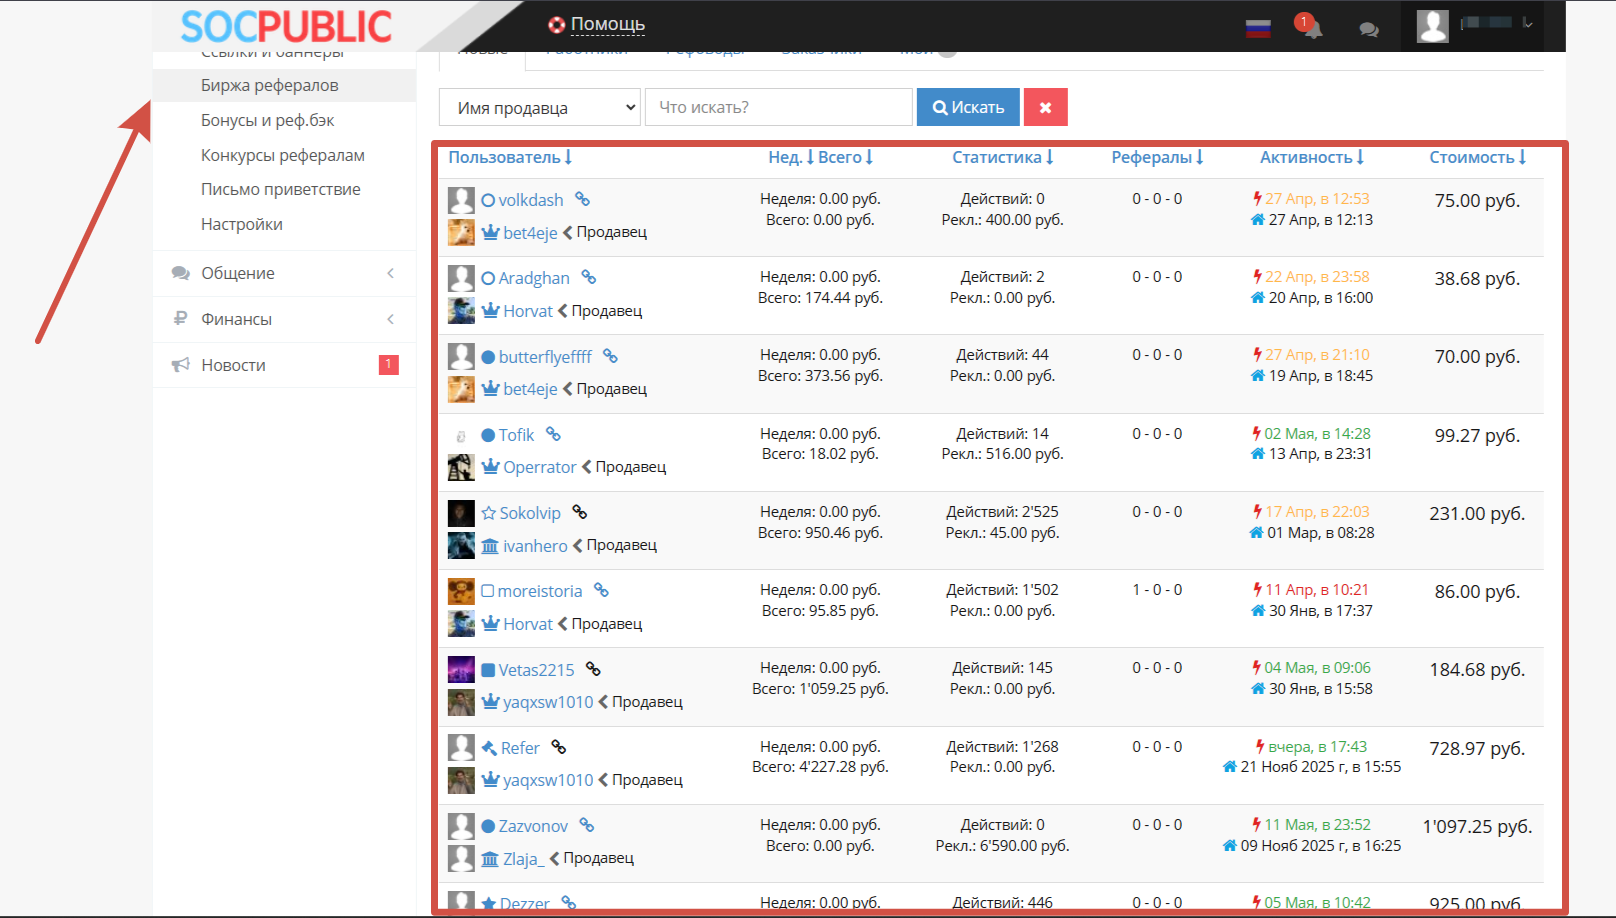Click seller ivanhero's avatar thumbnail

click(x=461, y=545)
